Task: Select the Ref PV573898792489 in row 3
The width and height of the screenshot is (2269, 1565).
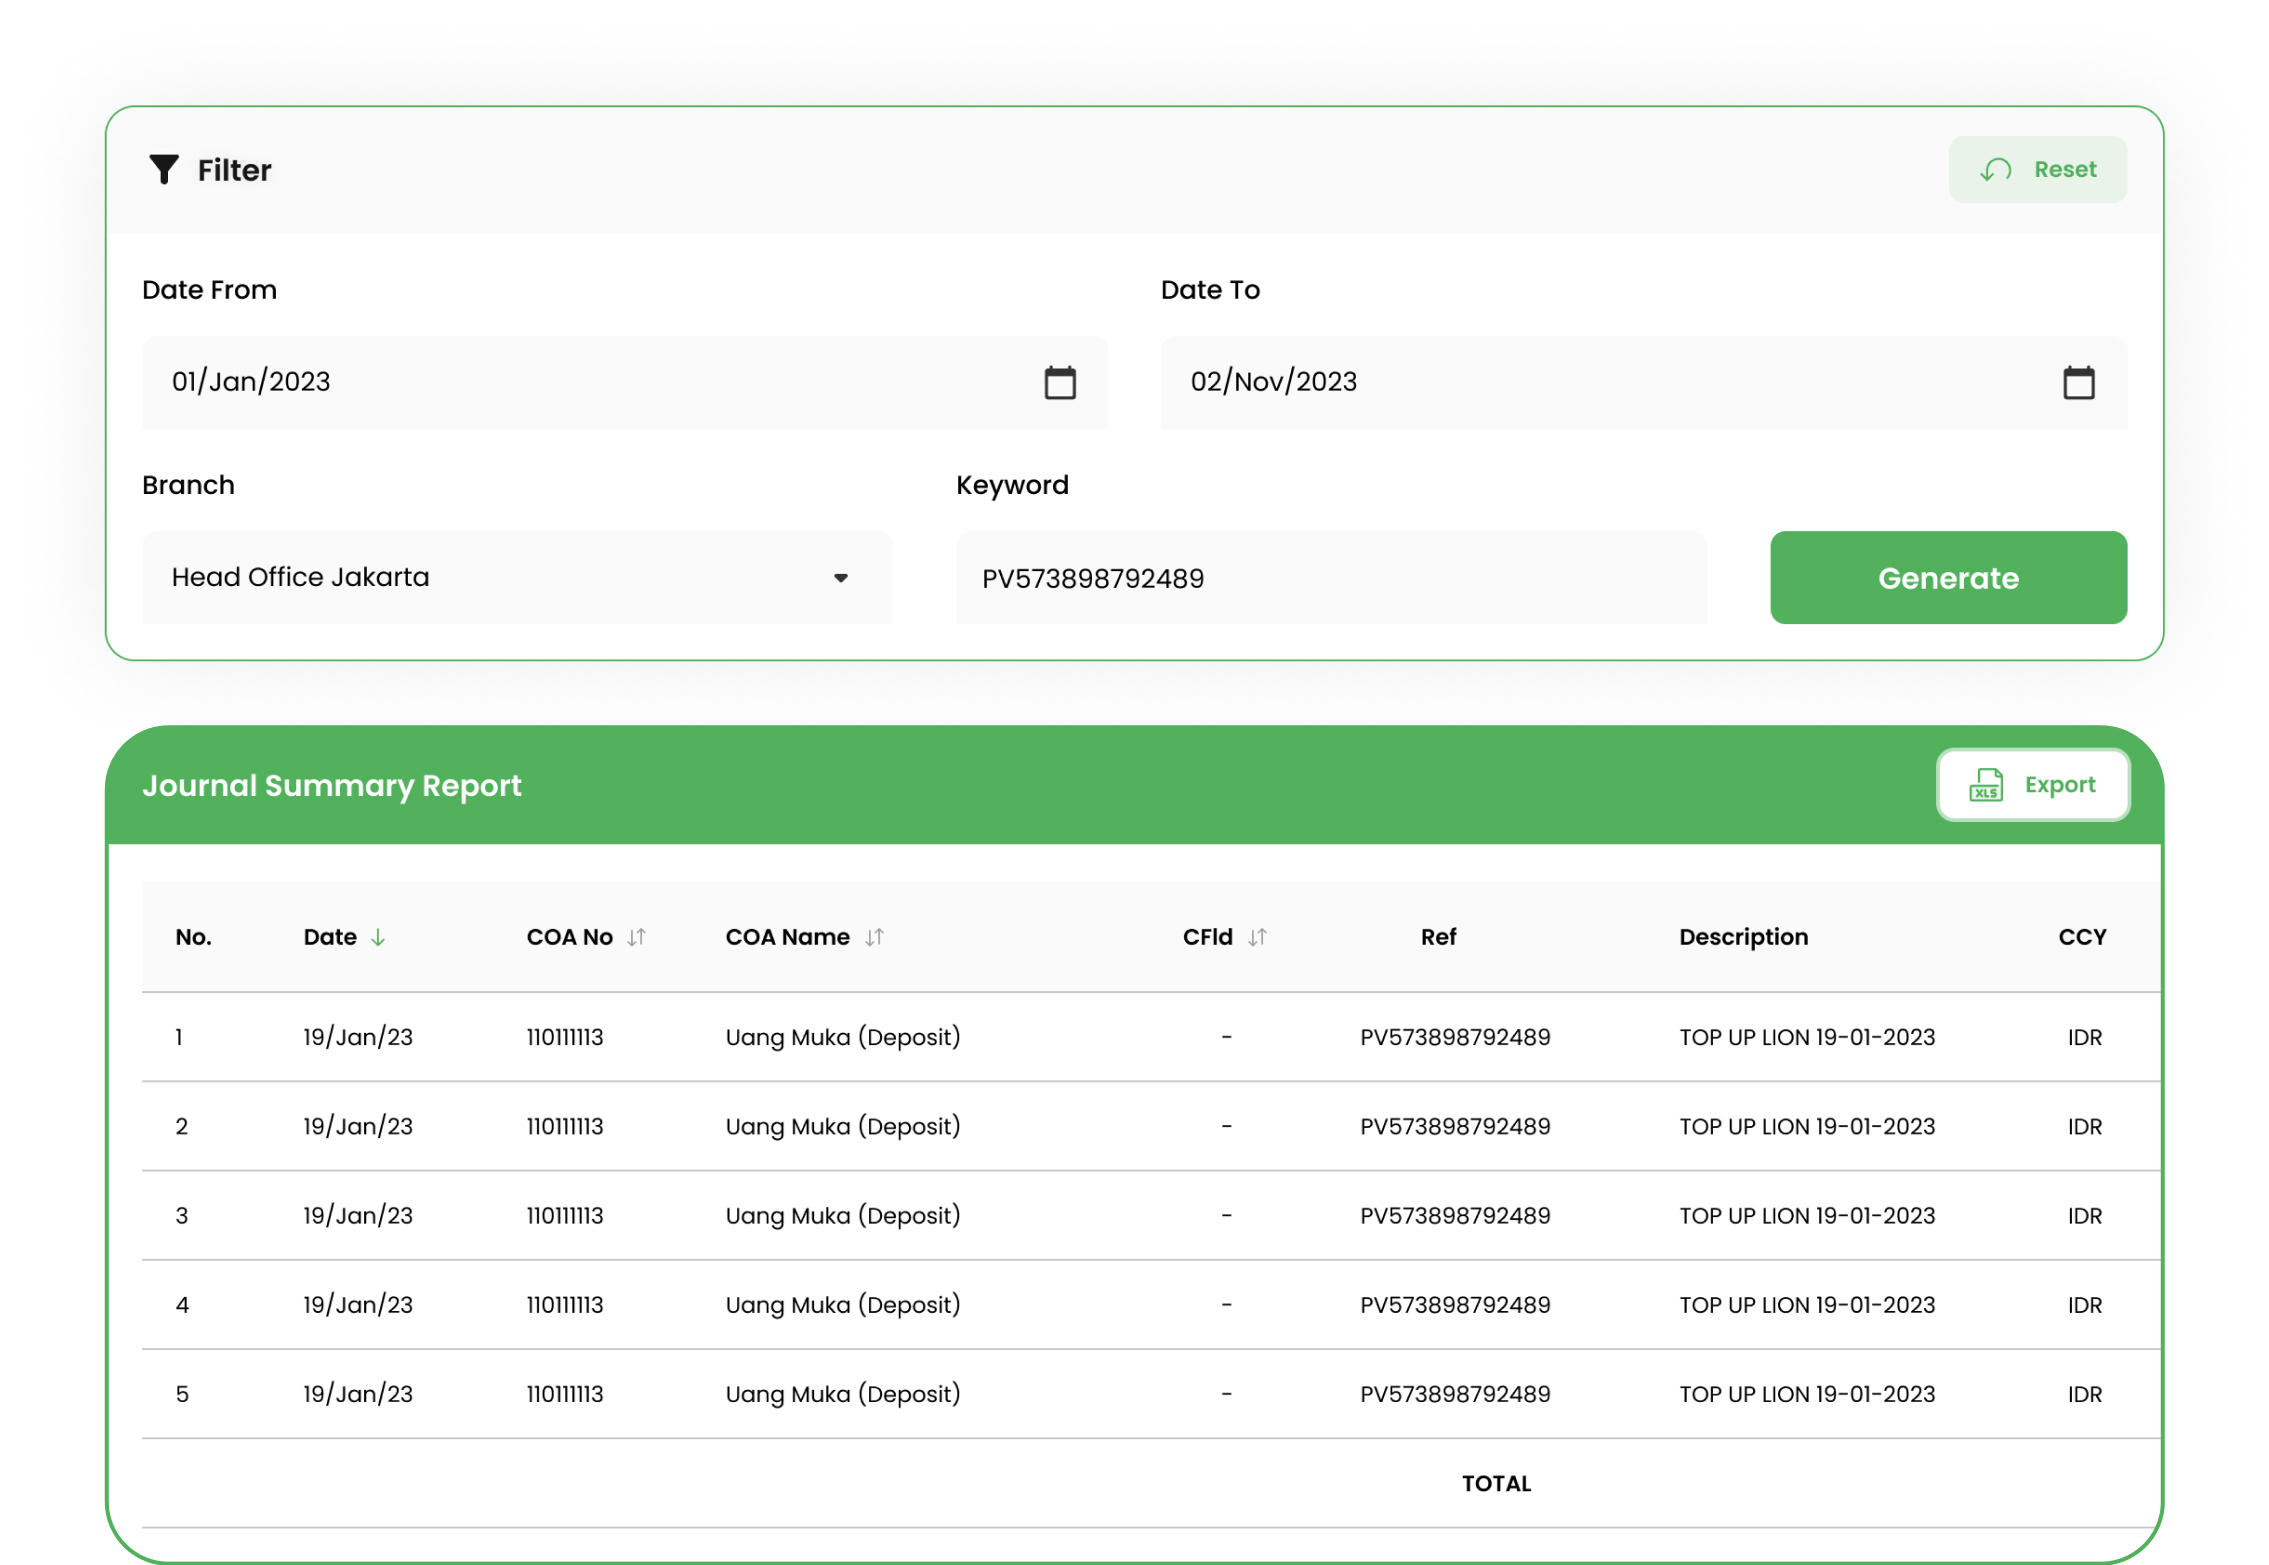Action: coord(1454,1215)
